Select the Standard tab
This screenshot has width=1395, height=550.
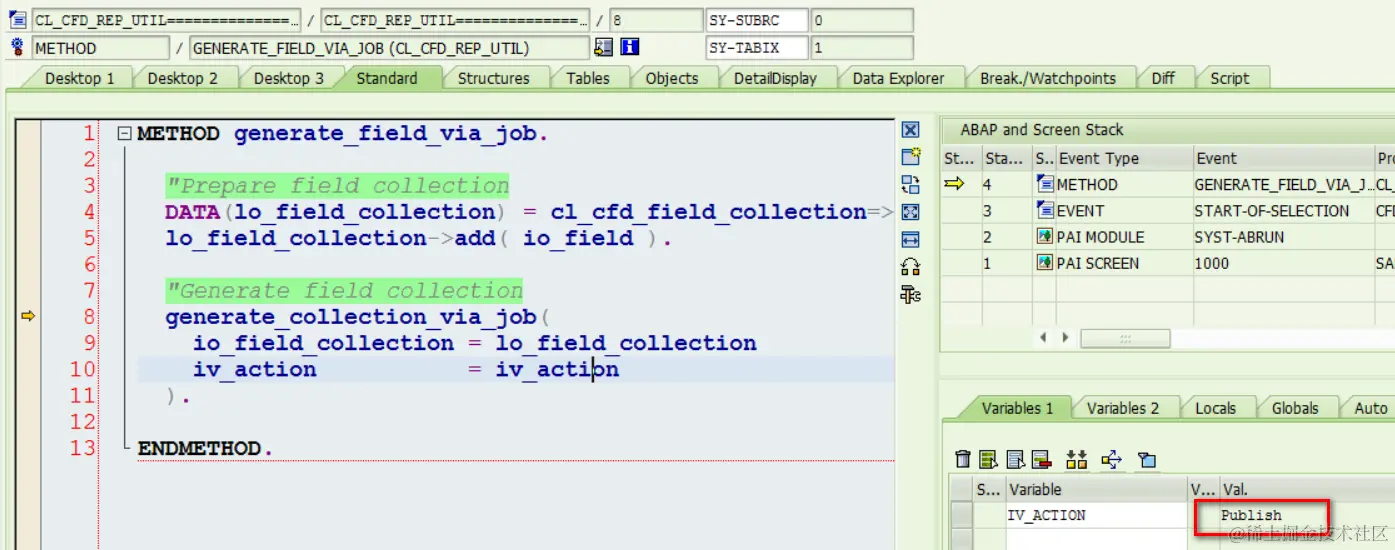tap(387, 78)
